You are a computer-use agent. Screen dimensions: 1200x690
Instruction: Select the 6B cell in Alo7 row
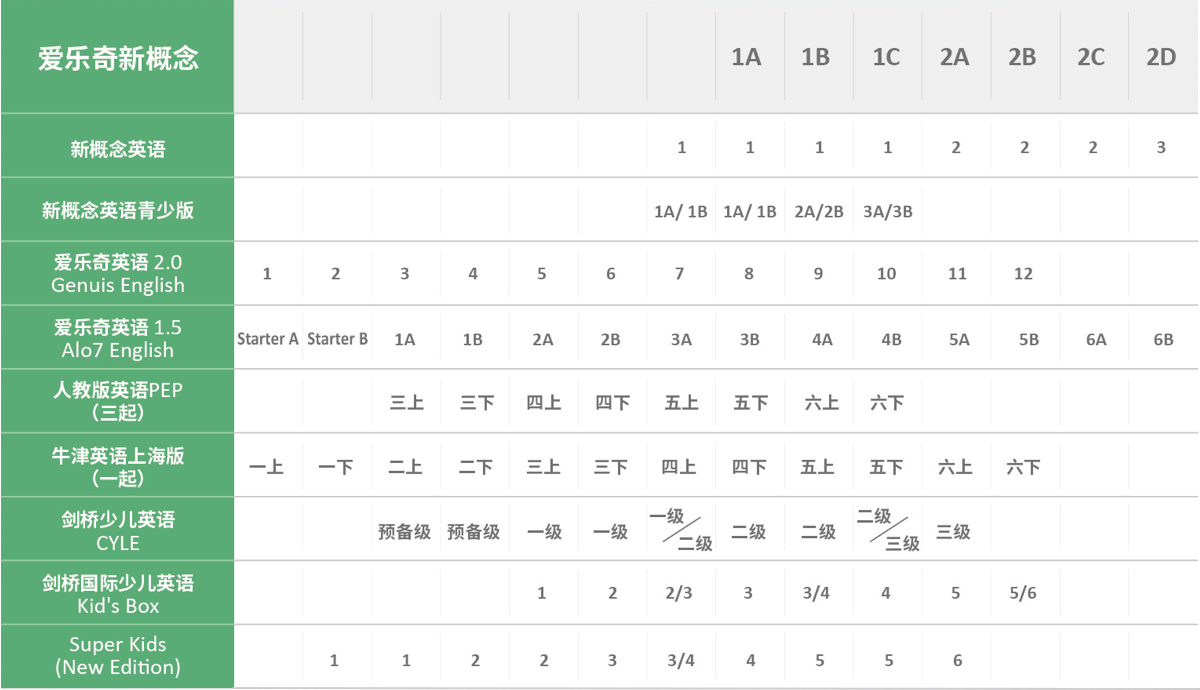pyautogui.click(x=1163, y=340)
